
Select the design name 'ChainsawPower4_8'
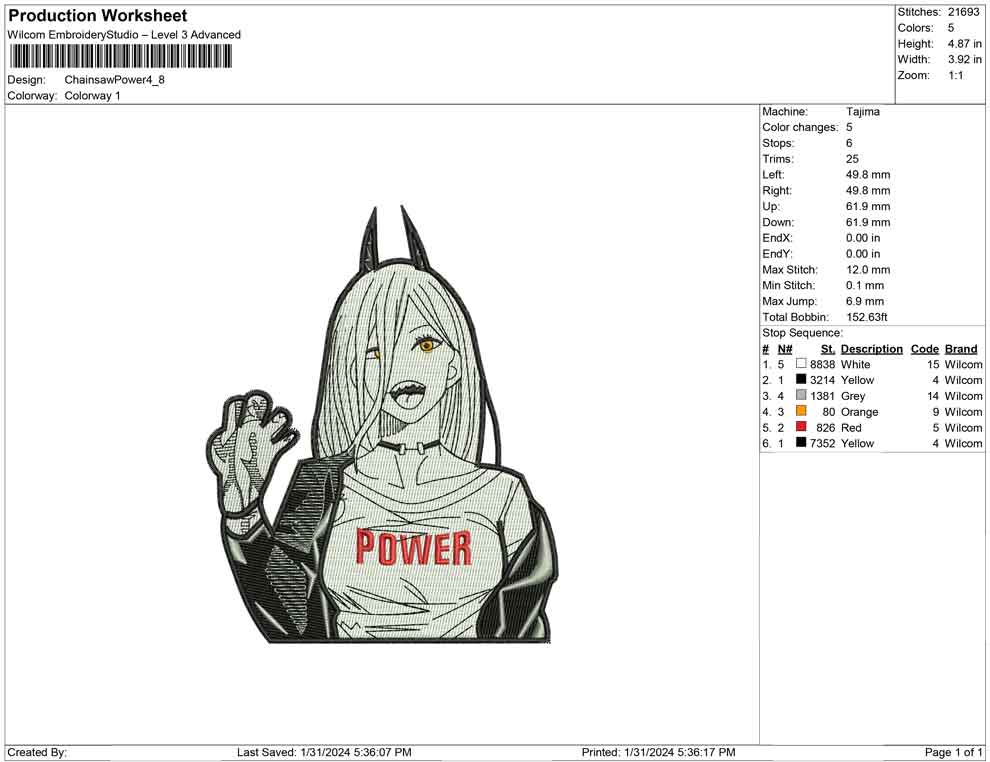coord(115,80)
